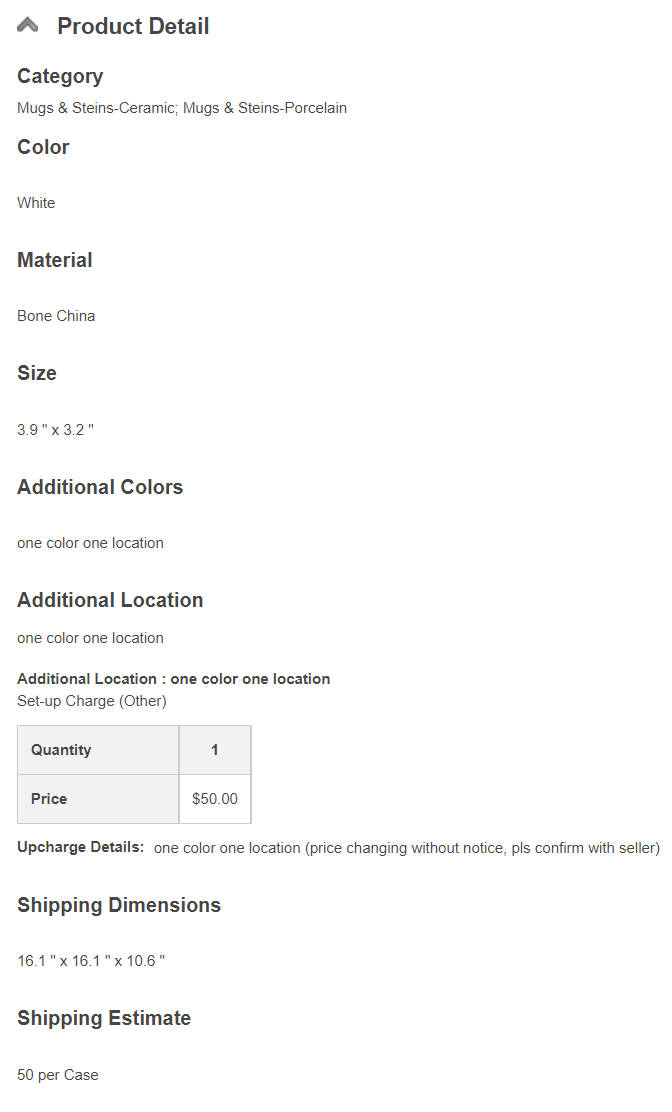Click the Additional Location heading
This screenshot has height=1112, width=672.
(x=110, y=600)
